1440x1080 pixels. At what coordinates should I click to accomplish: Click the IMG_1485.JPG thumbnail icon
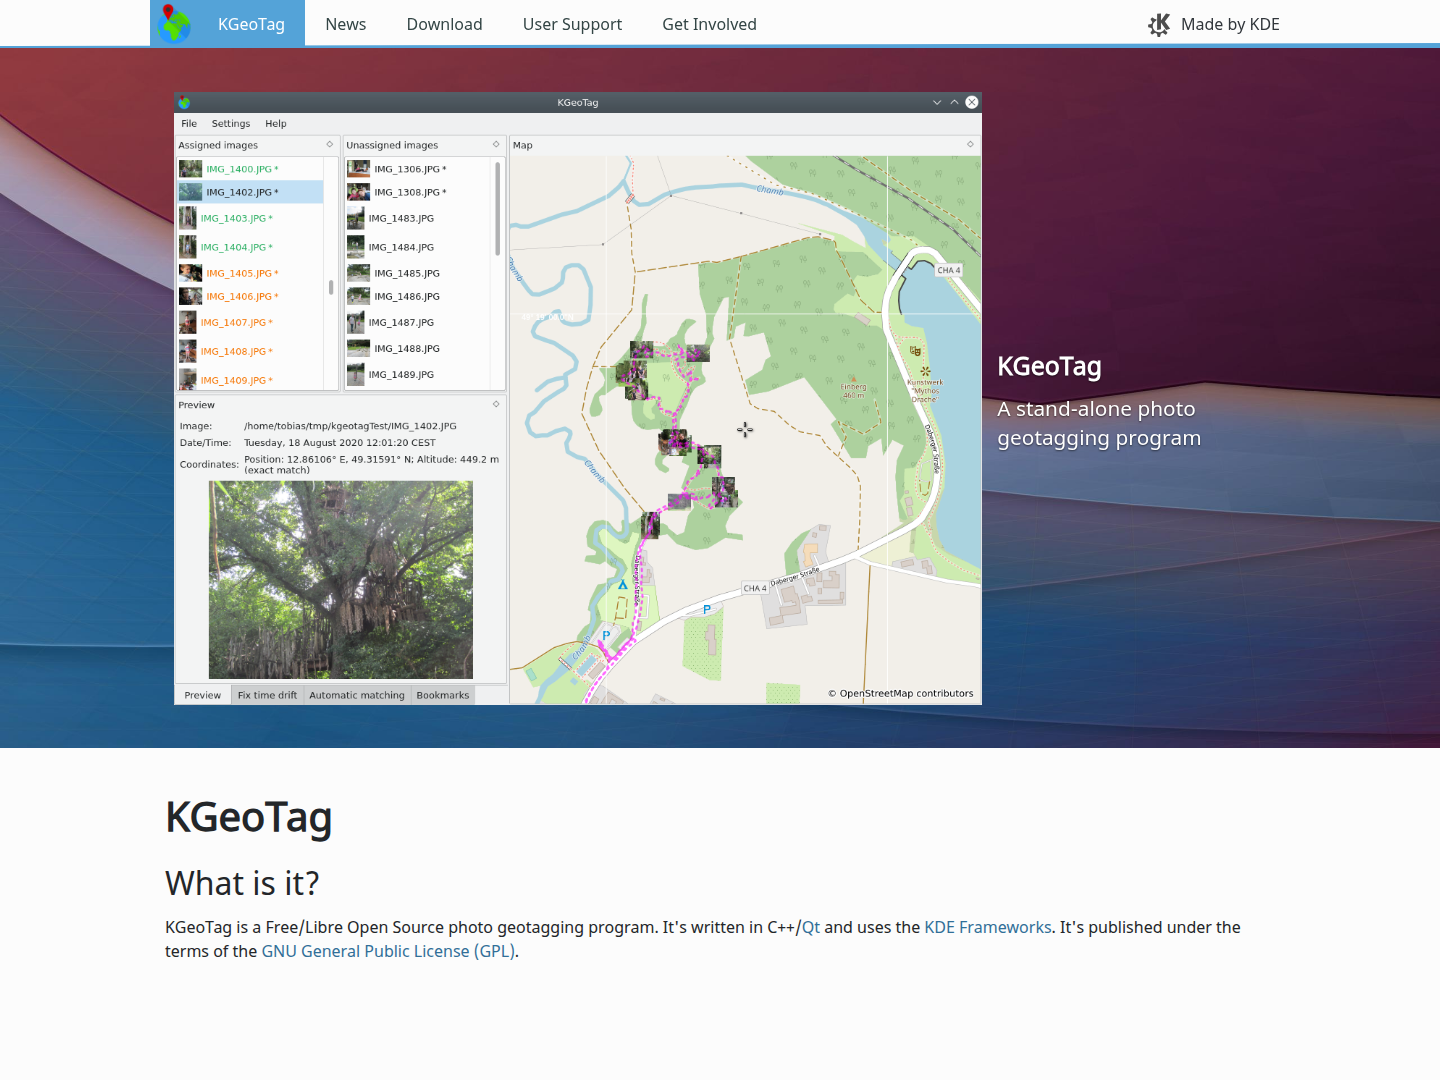tap(358, 273)
